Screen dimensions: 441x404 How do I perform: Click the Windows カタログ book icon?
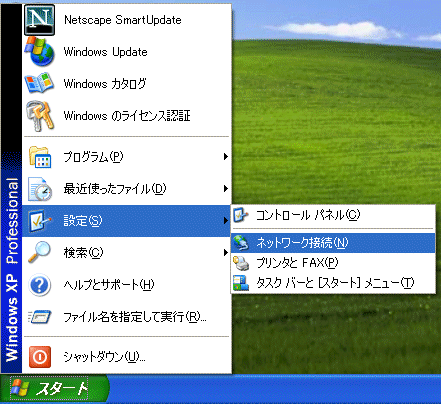pyautogui.click(x=39, y=83)
